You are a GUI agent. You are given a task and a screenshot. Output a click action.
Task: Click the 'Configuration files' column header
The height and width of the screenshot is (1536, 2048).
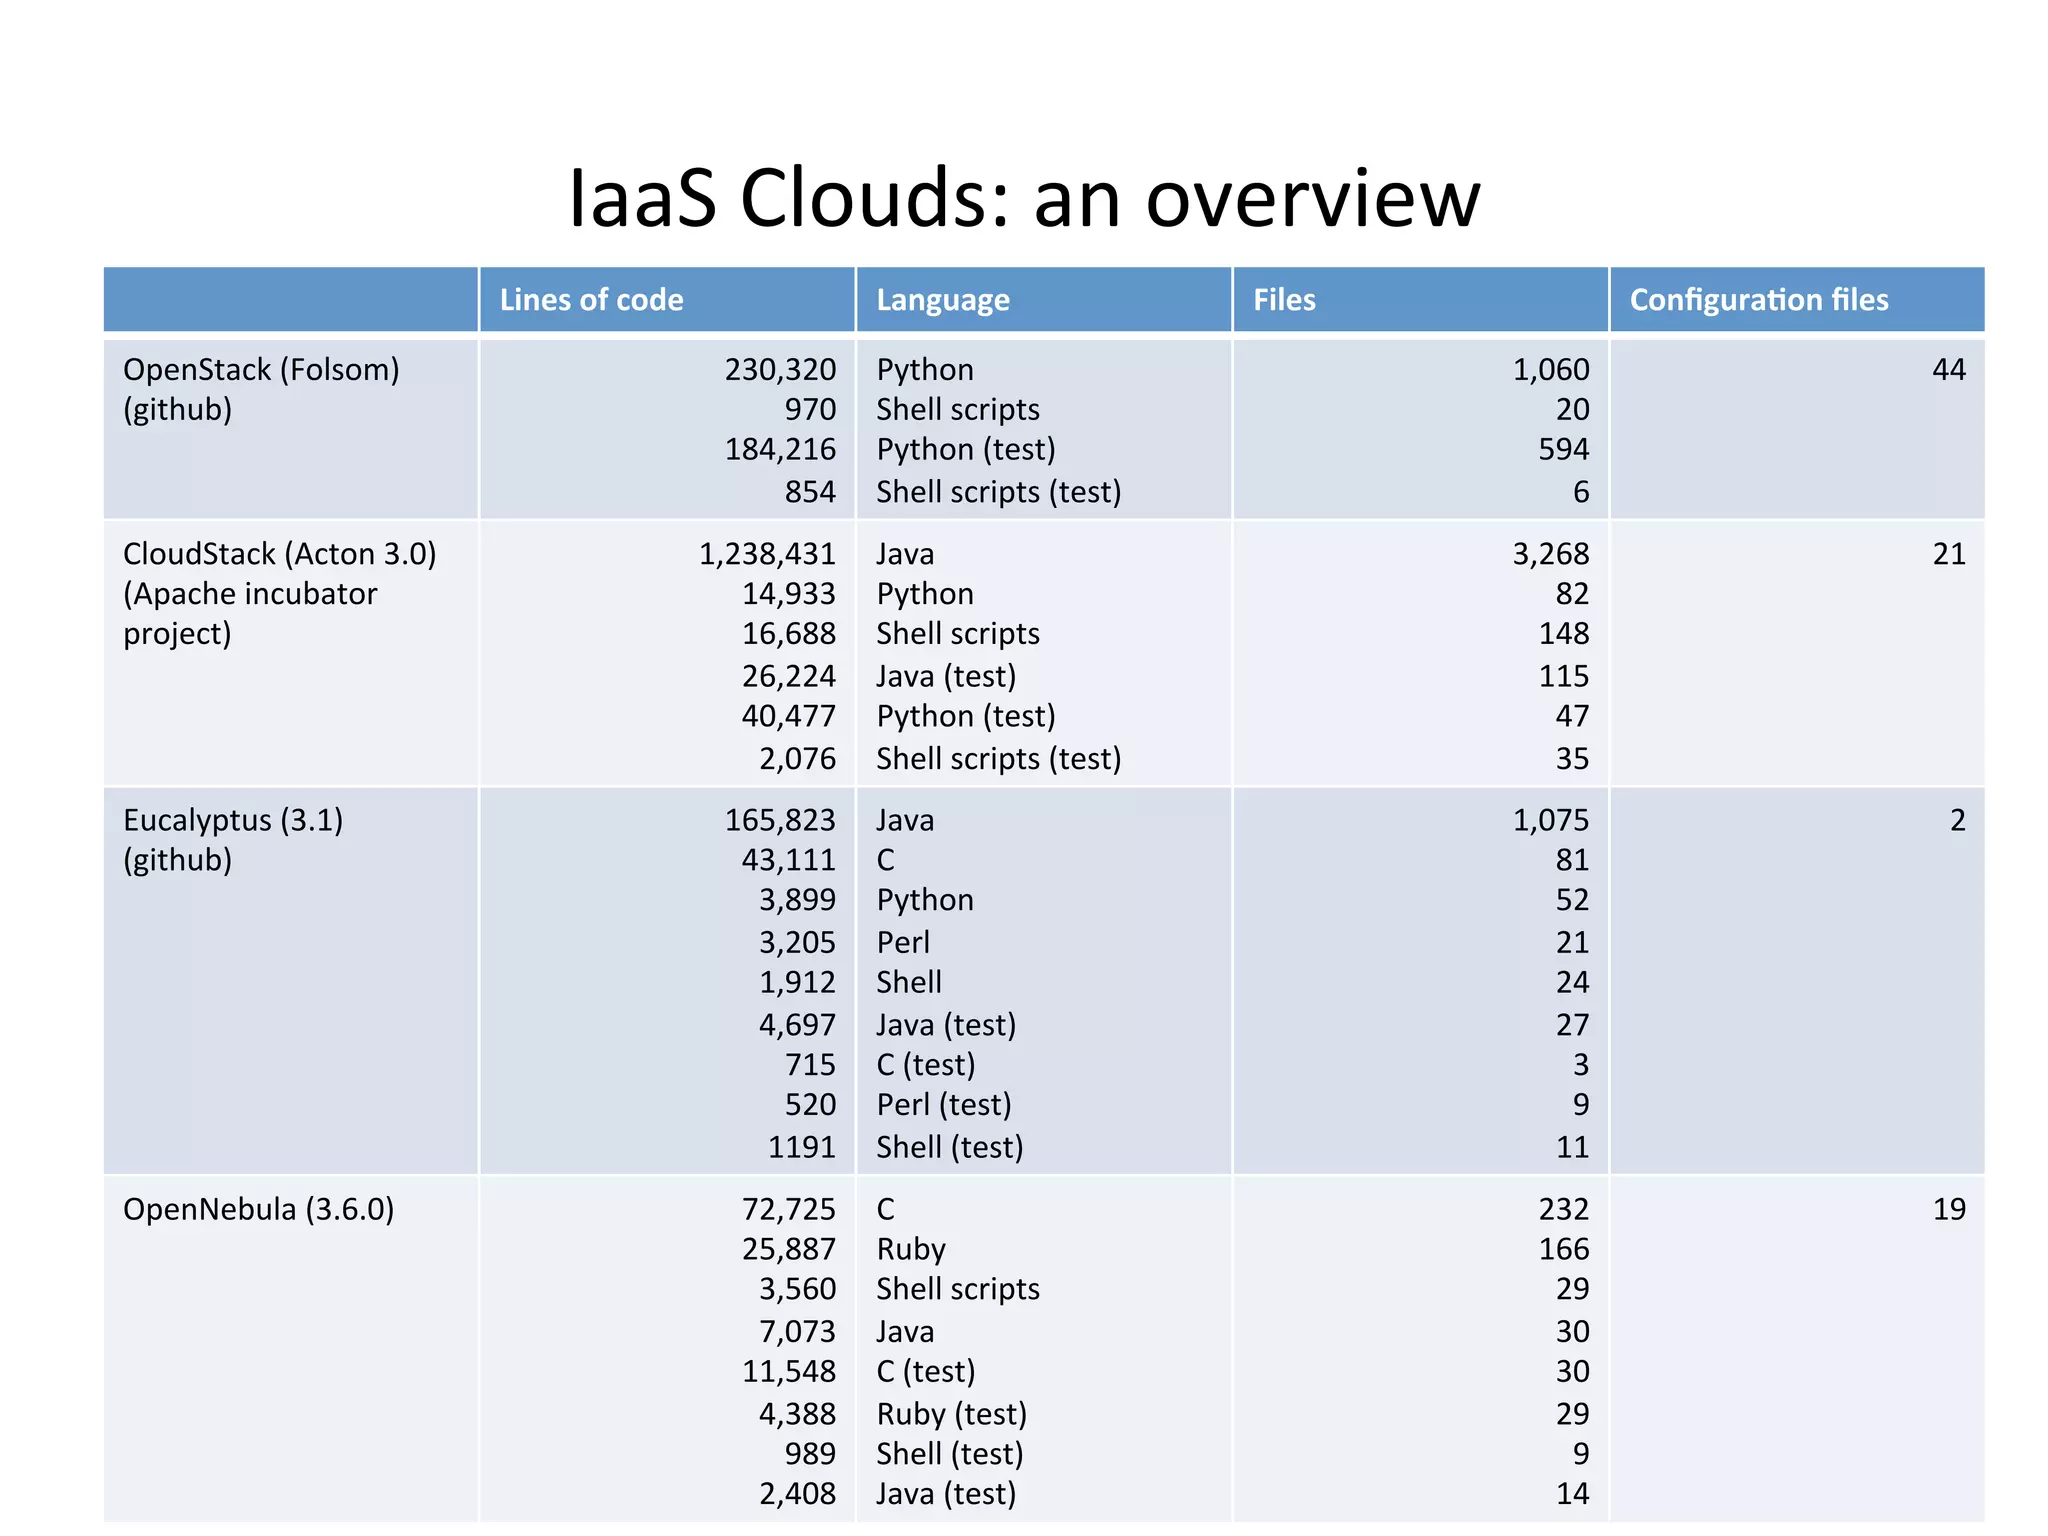point(1758,300)
